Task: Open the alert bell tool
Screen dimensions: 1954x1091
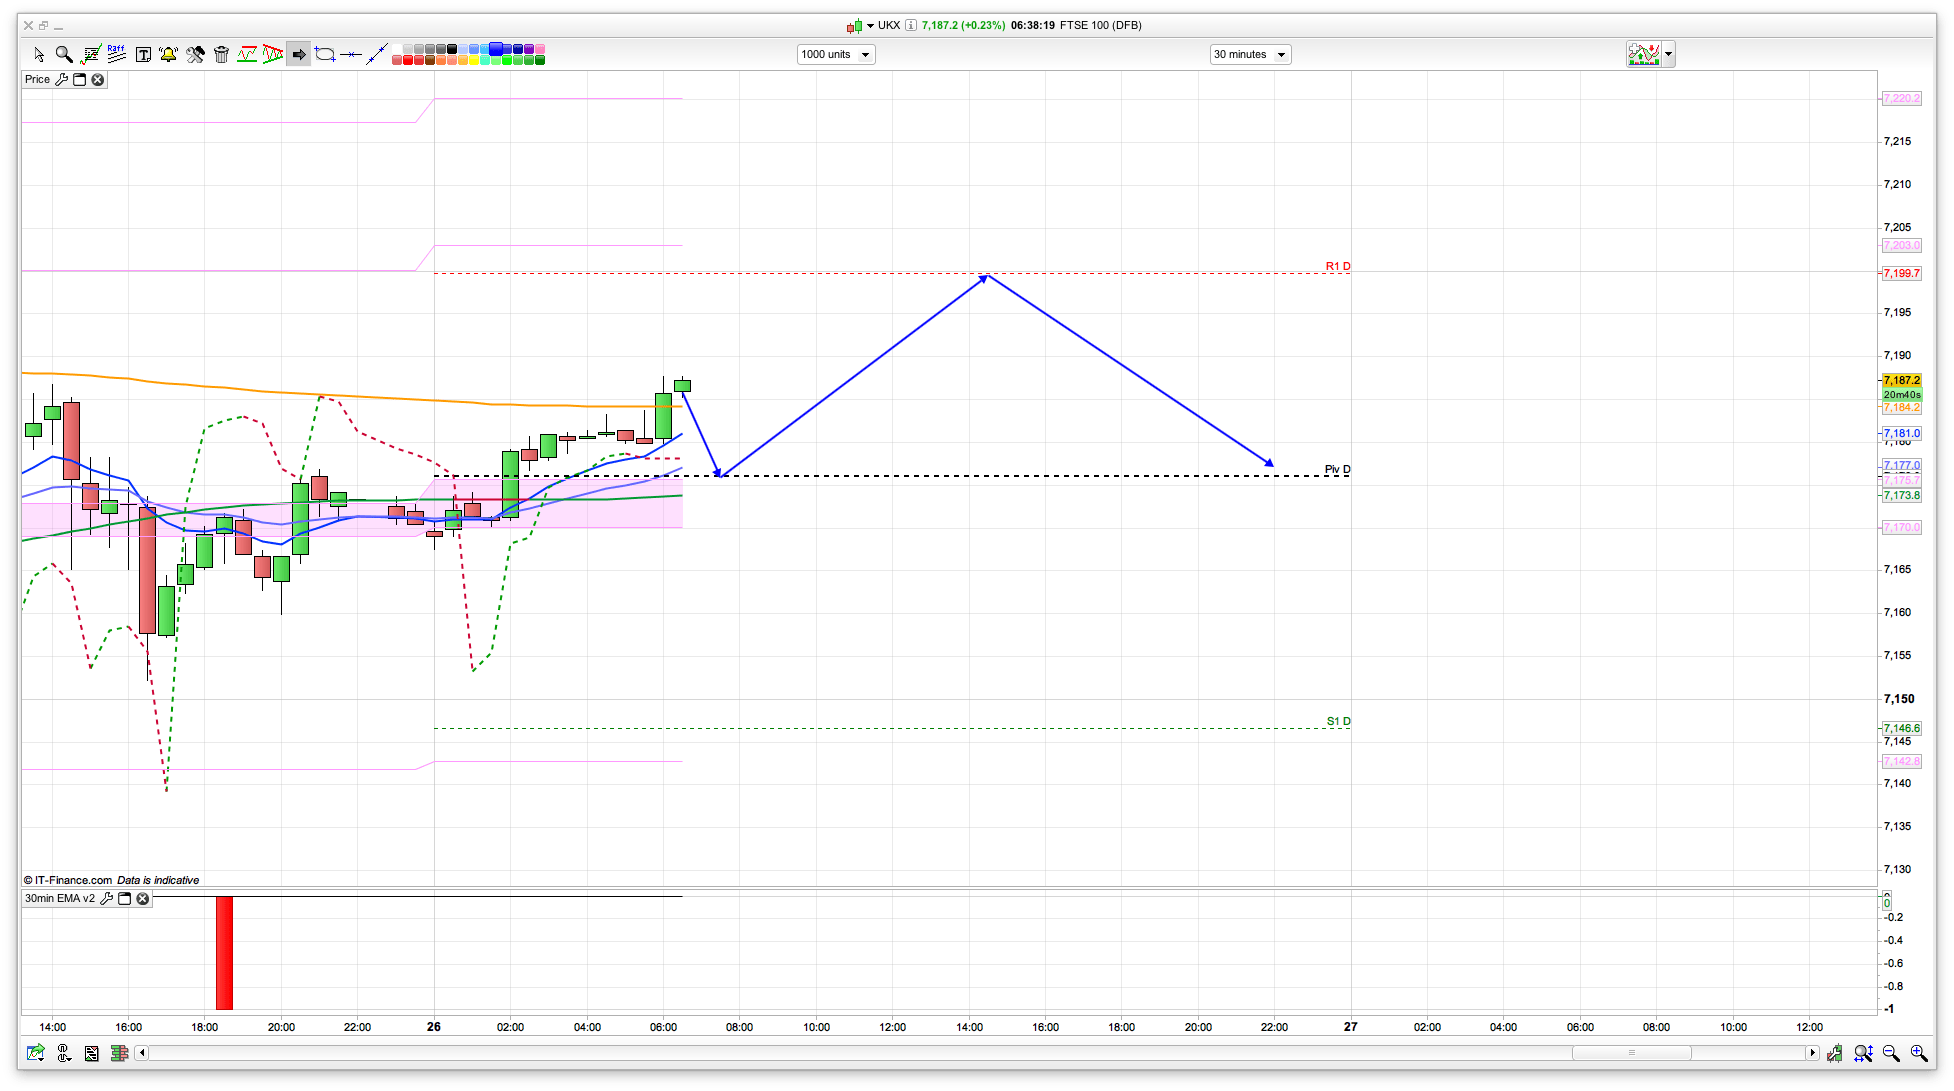Action: pyautogui.click(x=168, y=55)
